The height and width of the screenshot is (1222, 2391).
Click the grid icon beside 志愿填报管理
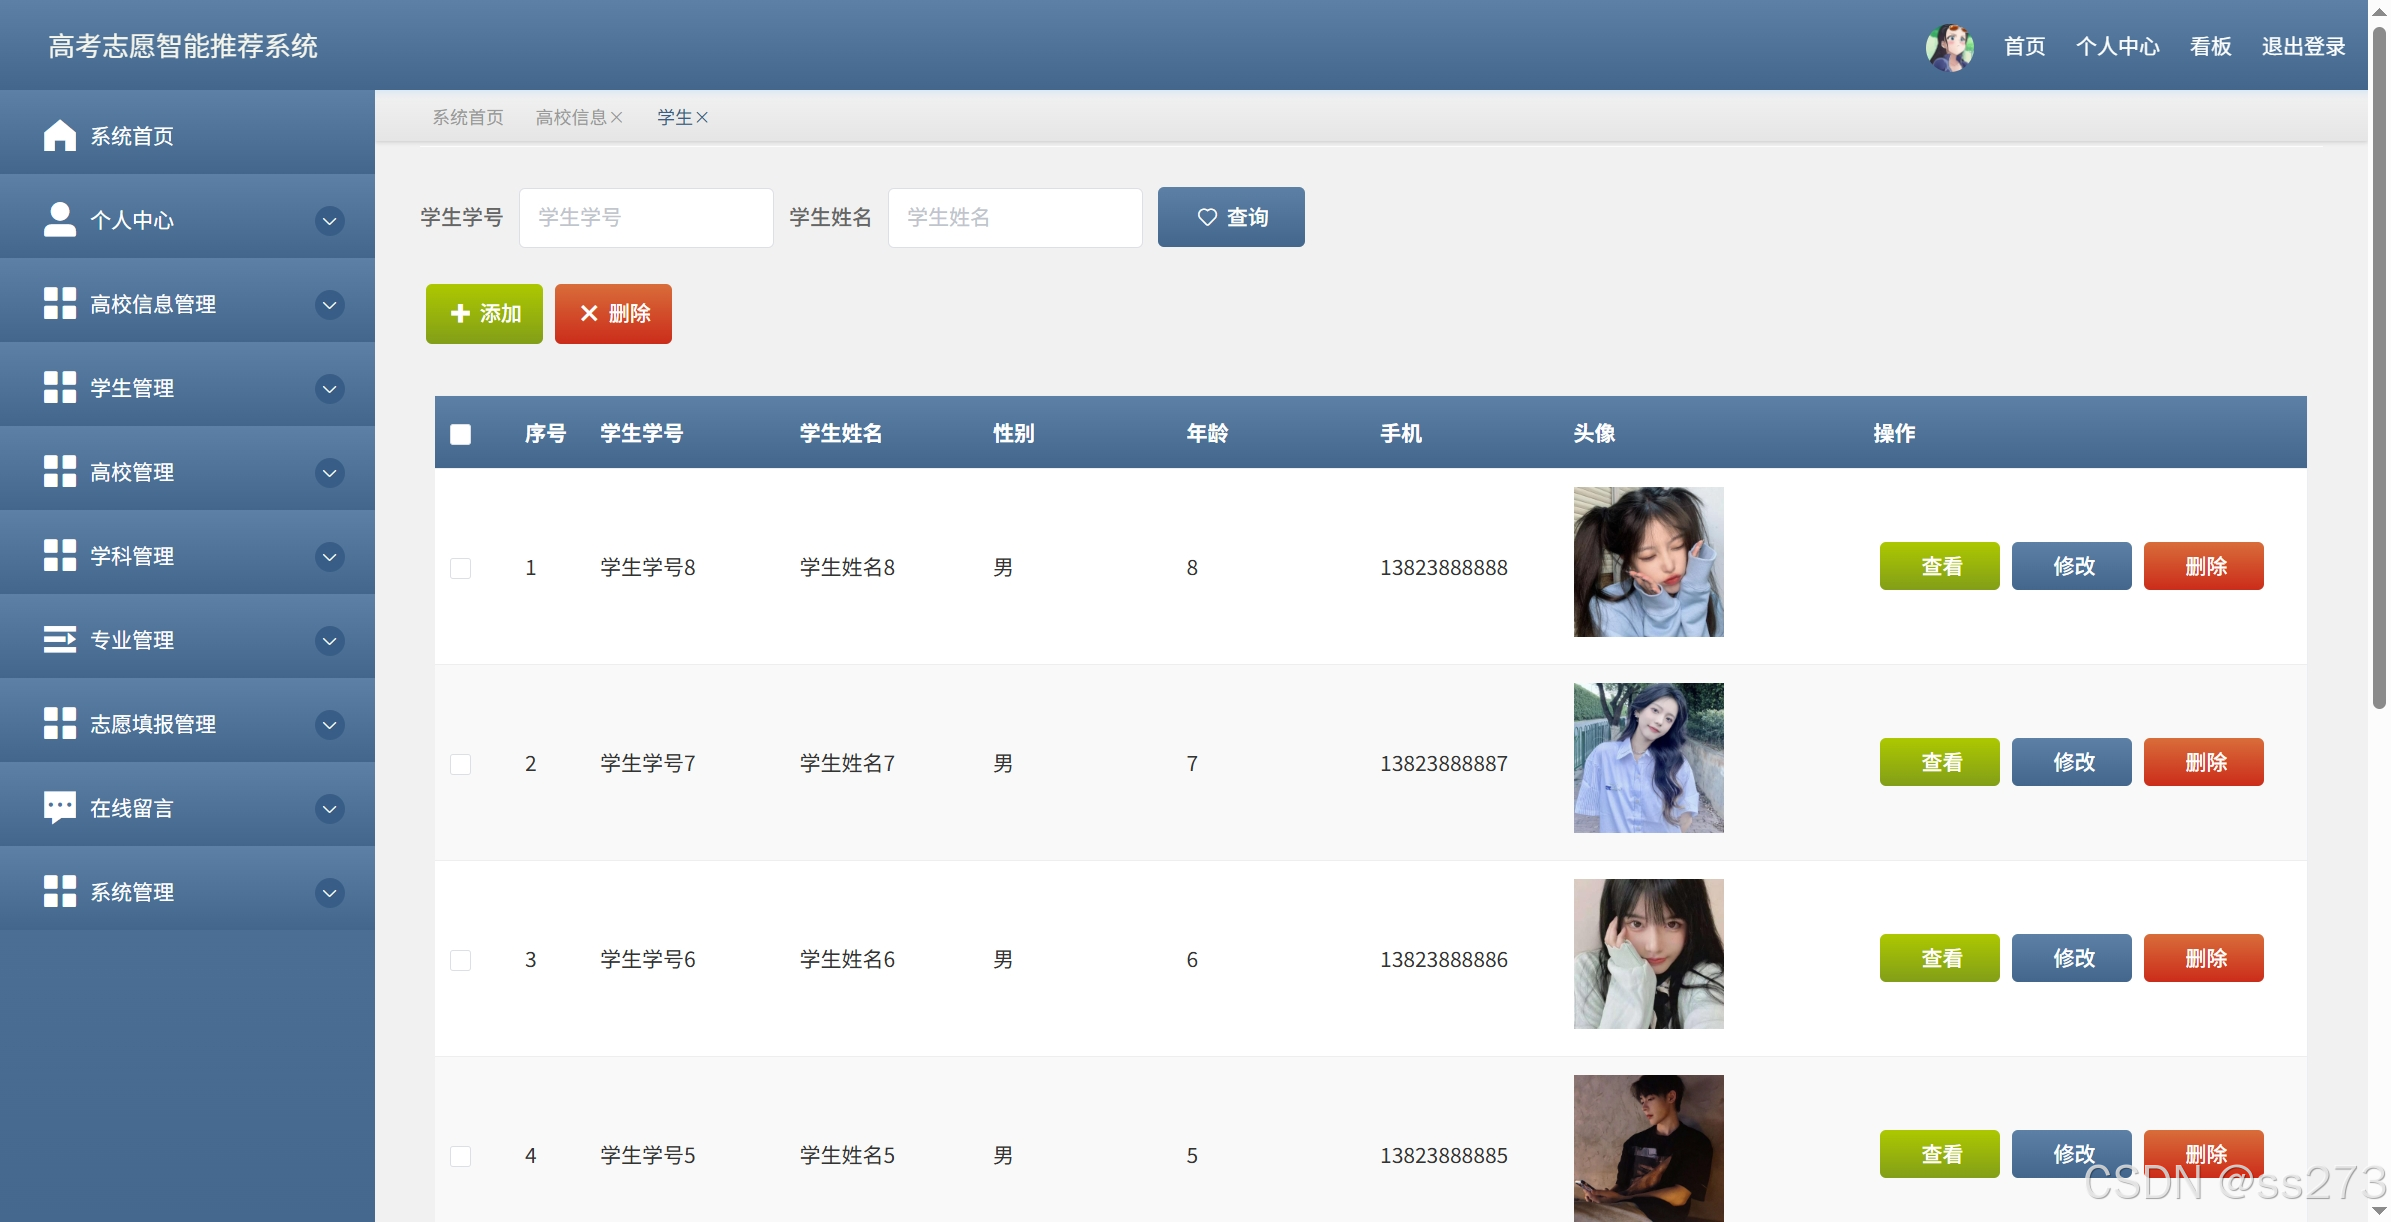pyautogui.click(x=59, y=723)
